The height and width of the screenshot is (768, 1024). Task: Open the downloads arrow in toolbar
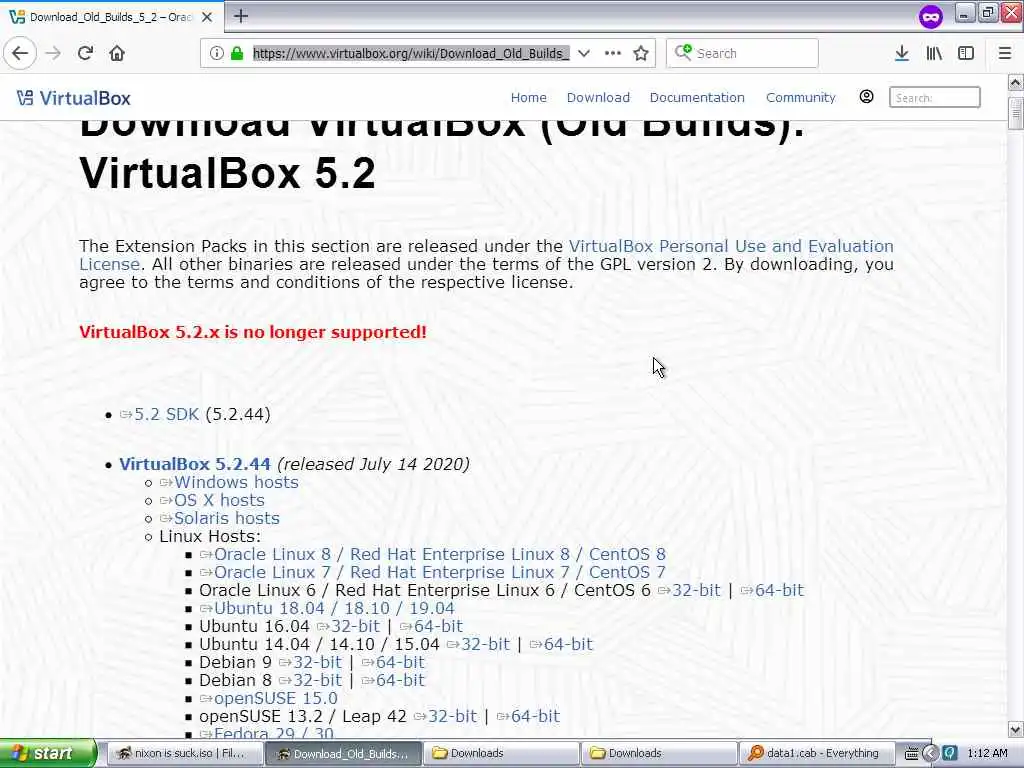click(902, 54)
